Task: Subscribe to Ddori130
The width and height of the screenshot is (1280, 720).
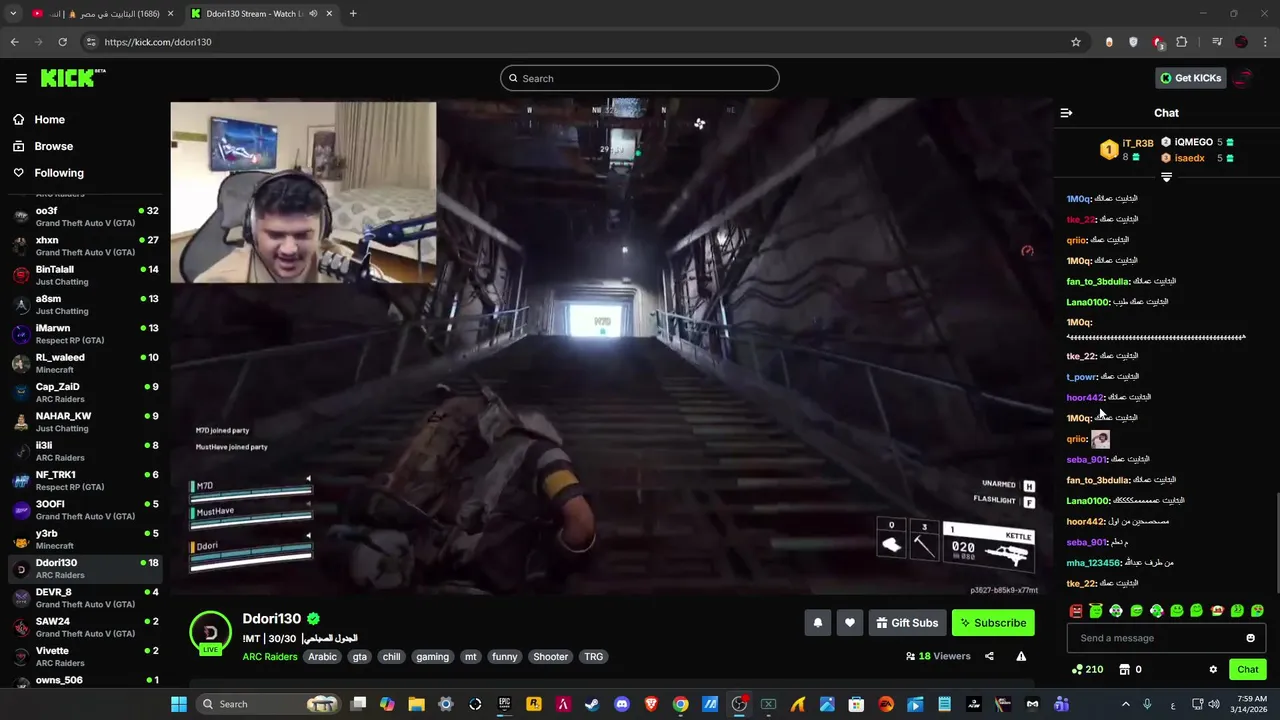Action: [993, 623]
